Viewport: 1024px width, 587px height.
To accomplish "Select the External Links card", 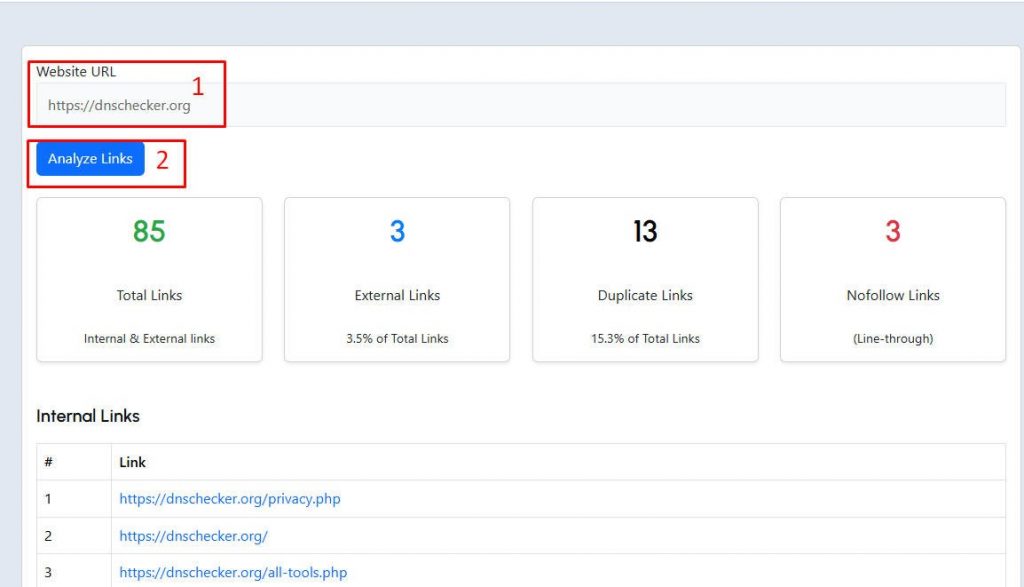I will (396, 278).
